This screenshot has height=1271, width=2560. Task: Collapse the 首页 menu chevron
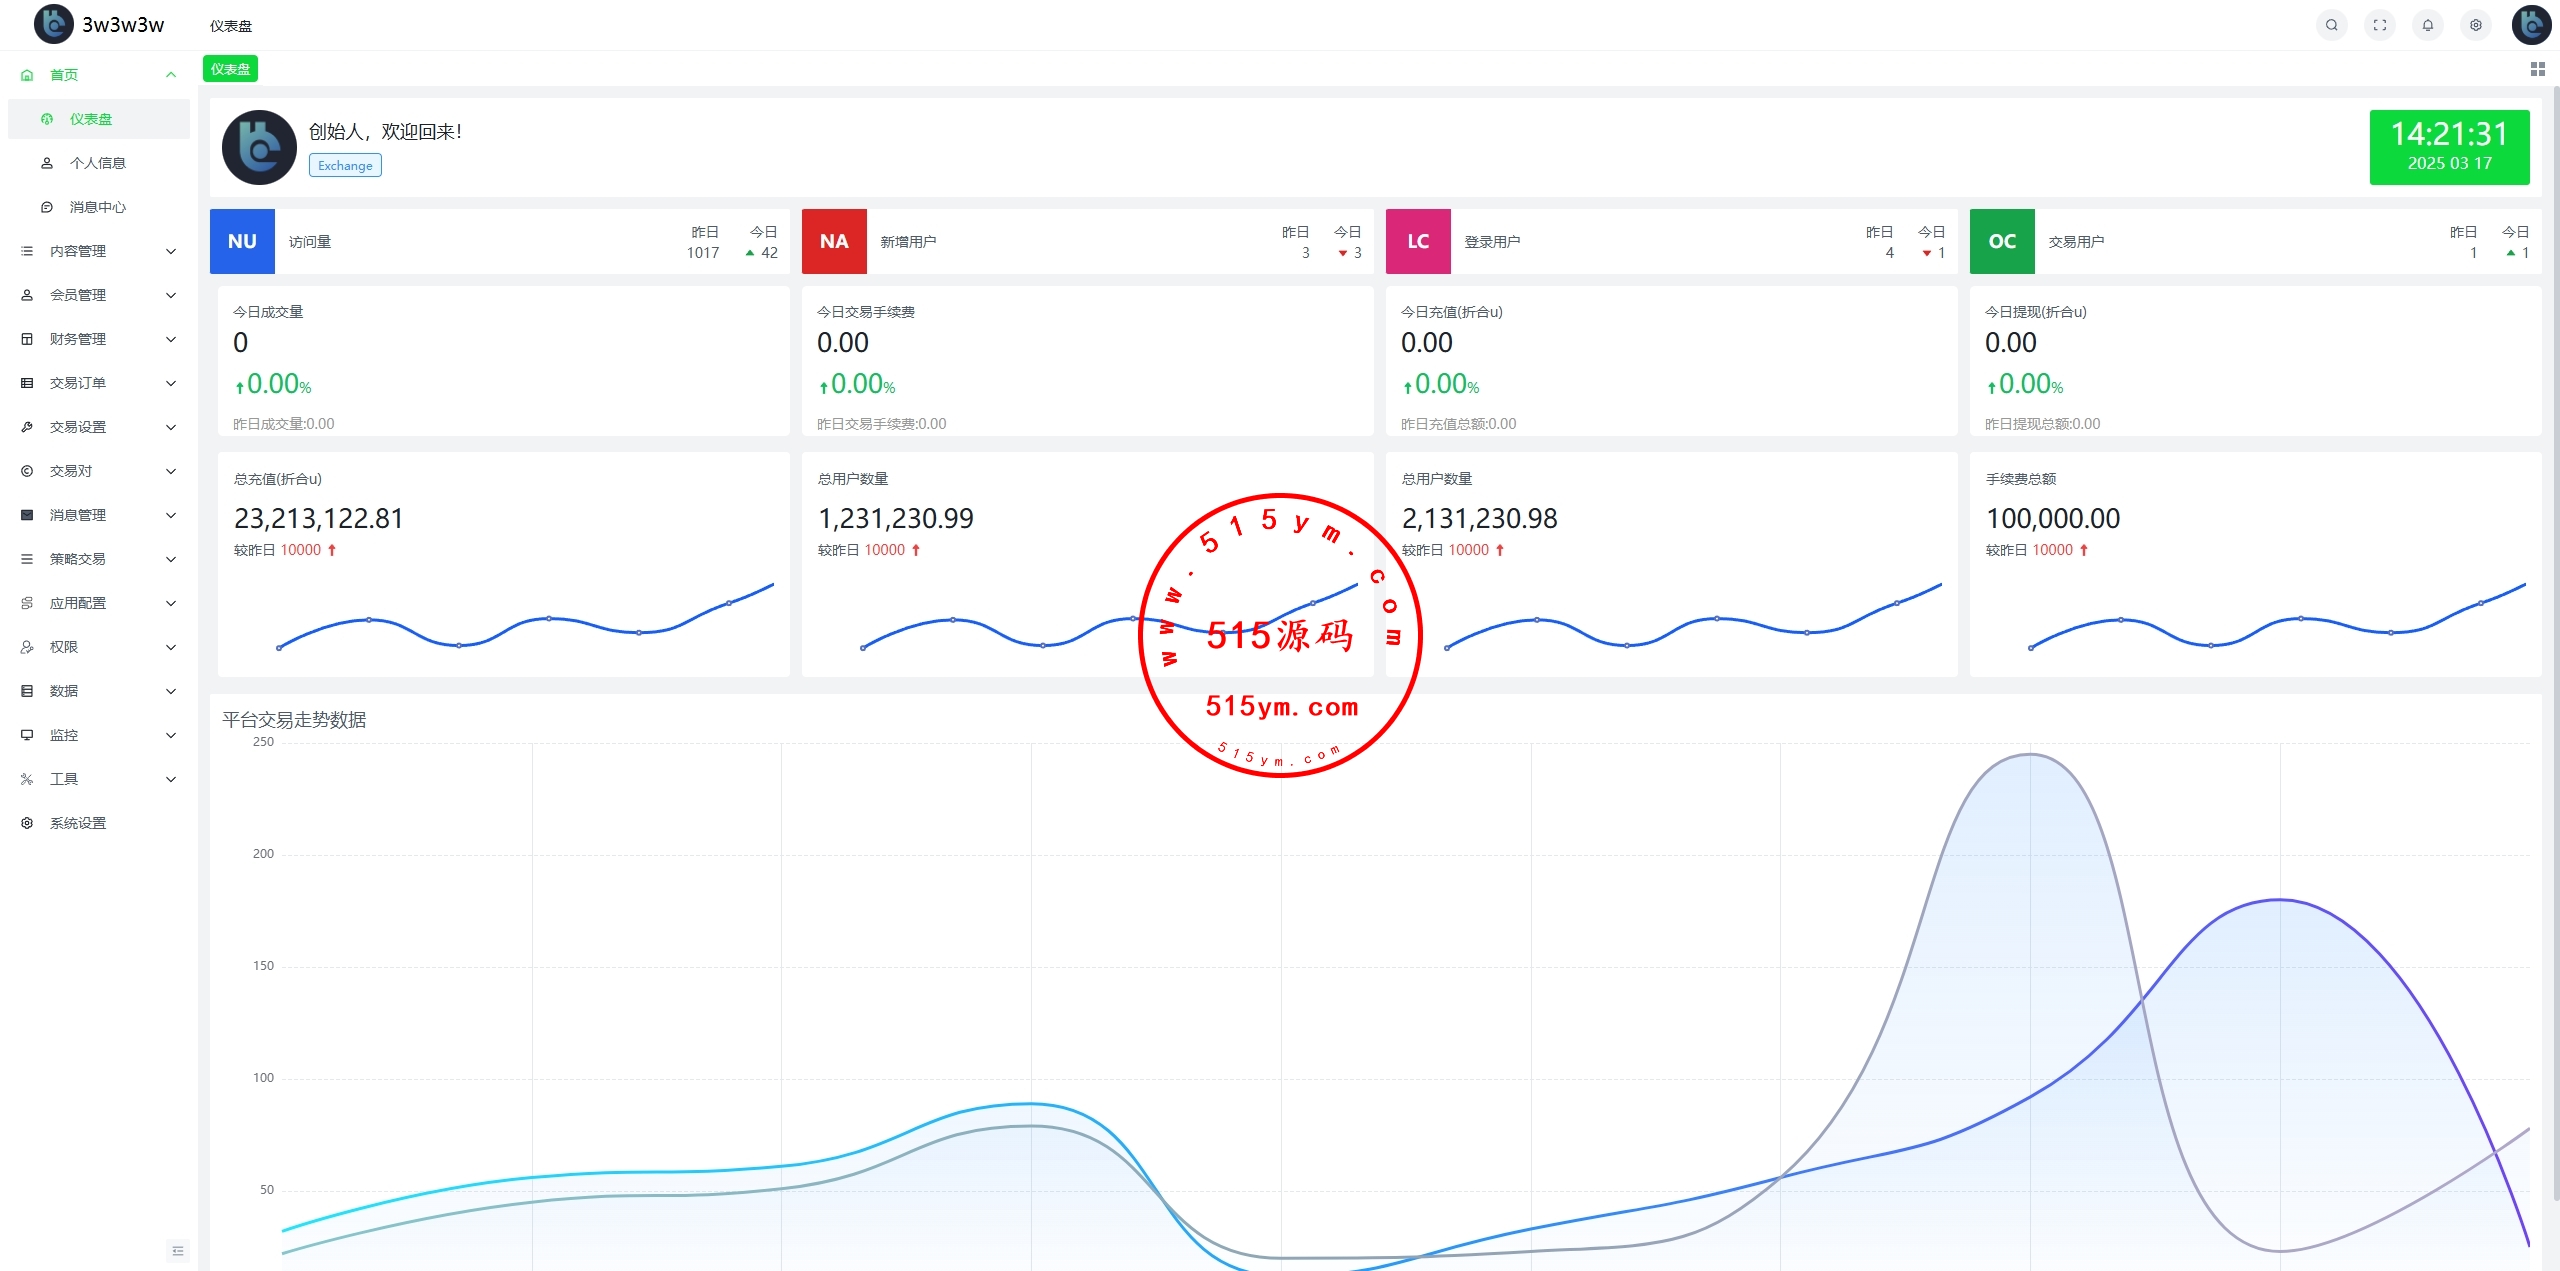point(171,75)
